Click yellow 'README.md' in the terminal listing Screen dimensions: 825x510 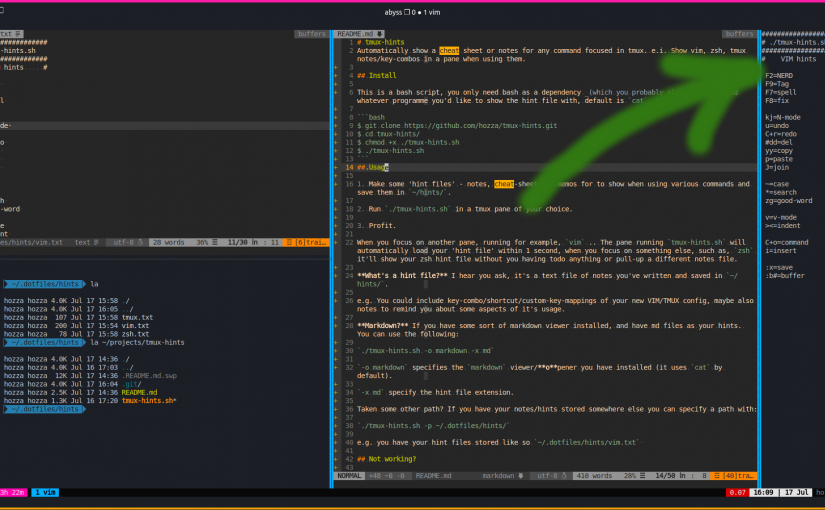pyautogui.click(x=139, y=393)
